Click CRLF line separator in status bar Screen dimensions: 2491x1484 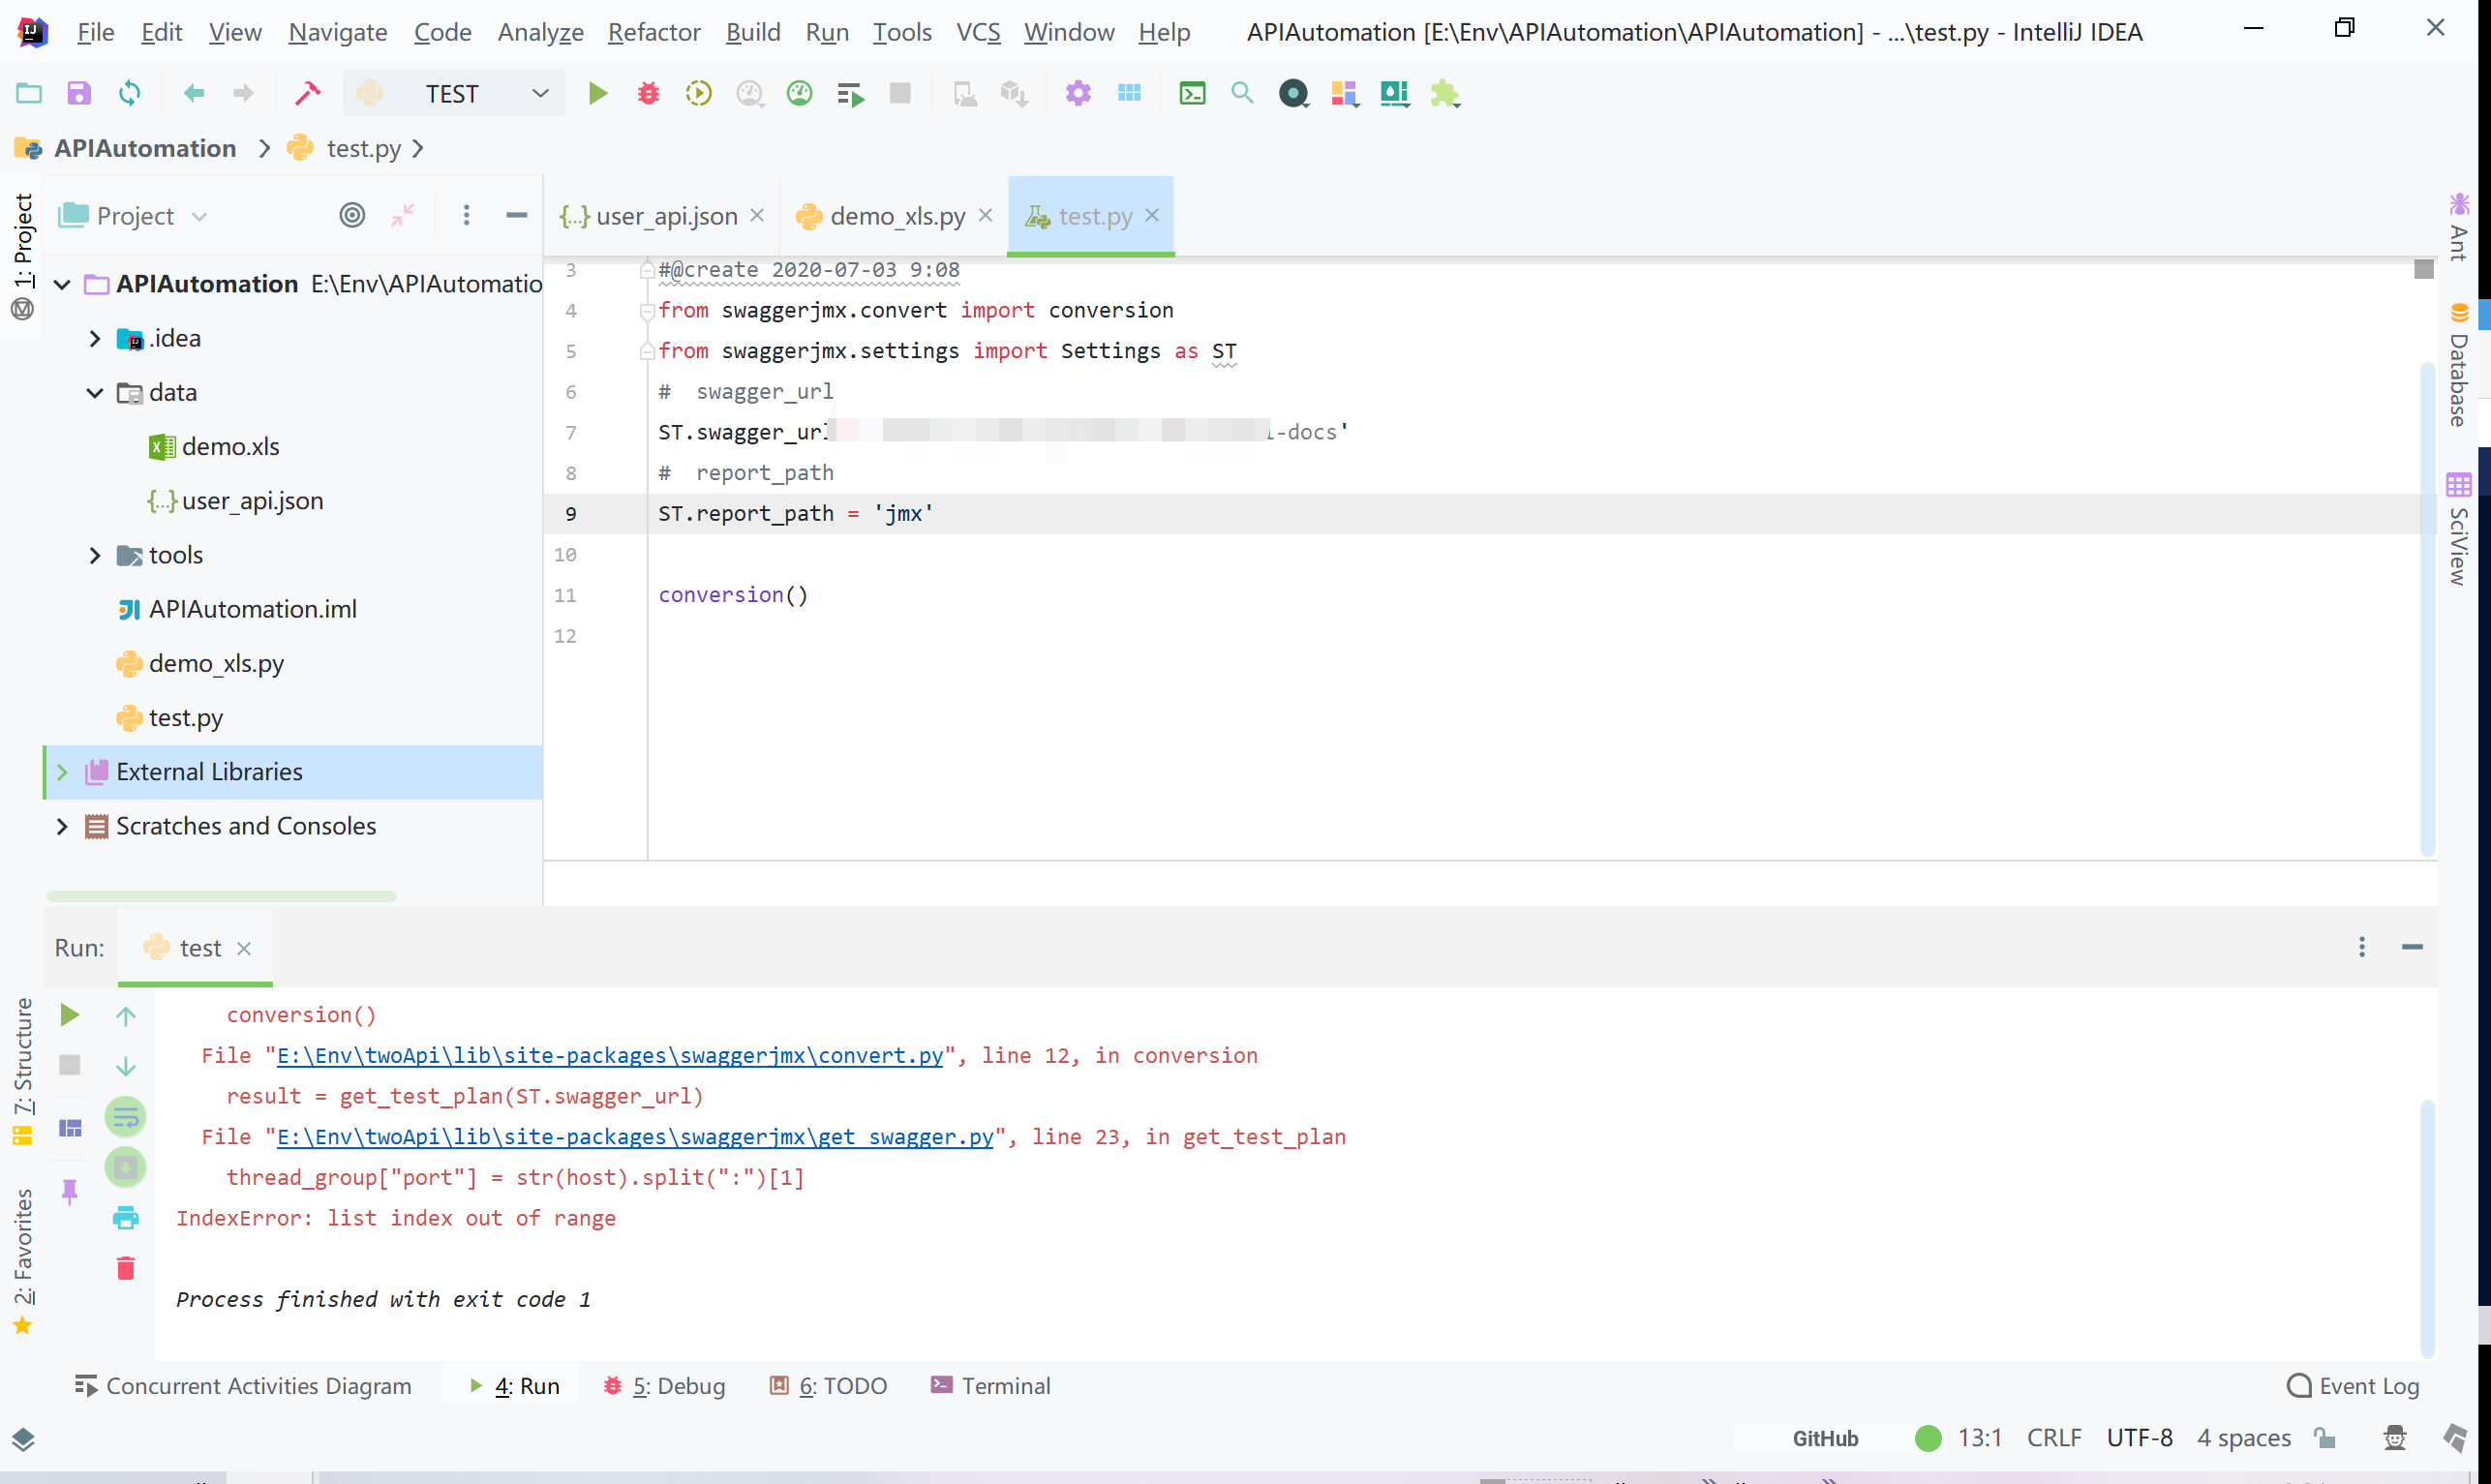(x=2054, y=1438)
